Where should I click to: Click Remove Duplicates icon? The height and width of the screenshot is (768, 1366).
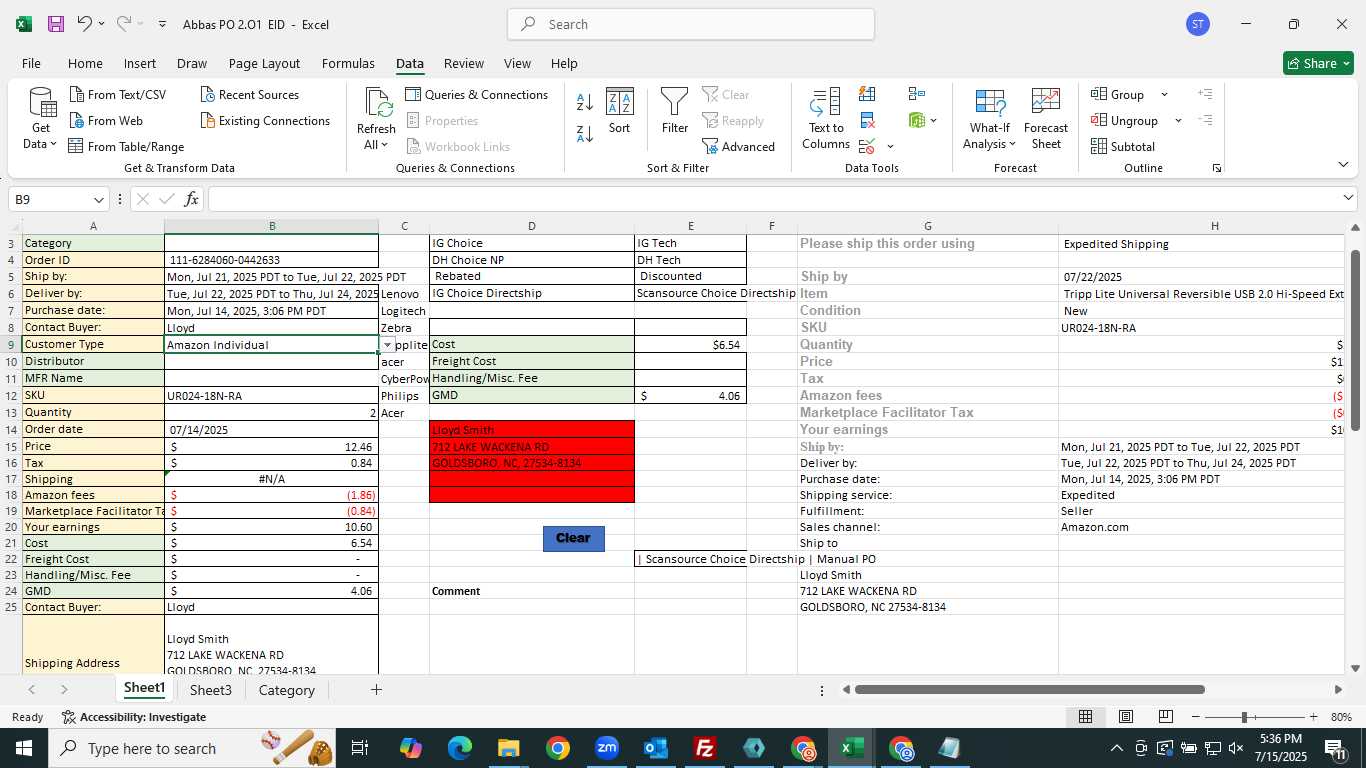point(867,120)
